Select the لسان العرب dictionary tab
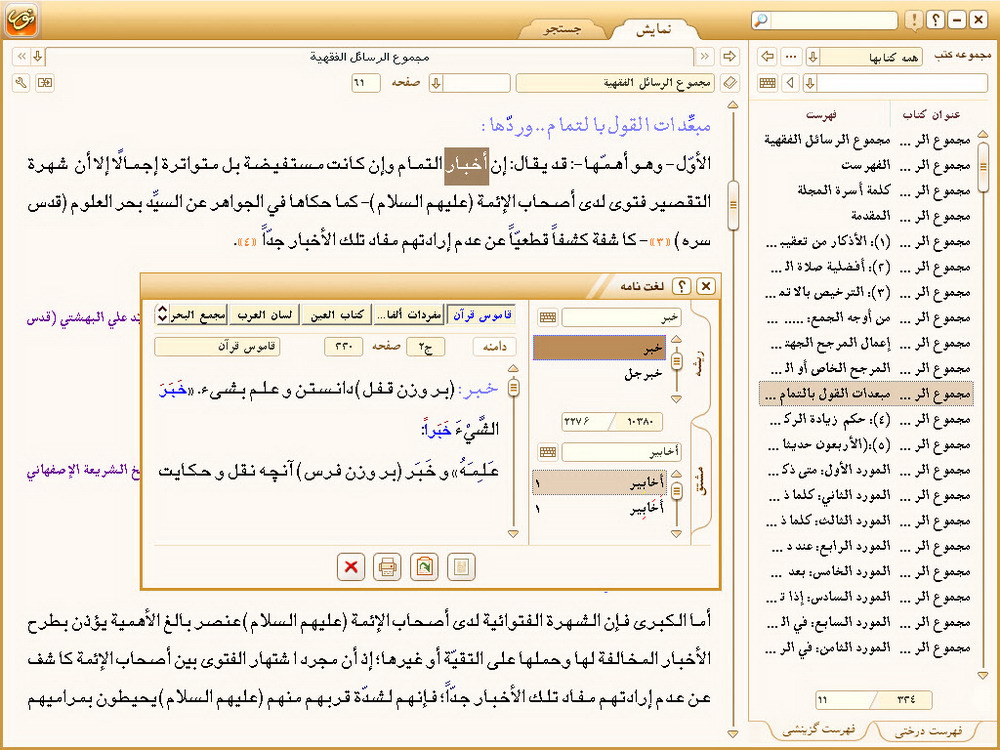The image size is (1000, 750). 264,314
